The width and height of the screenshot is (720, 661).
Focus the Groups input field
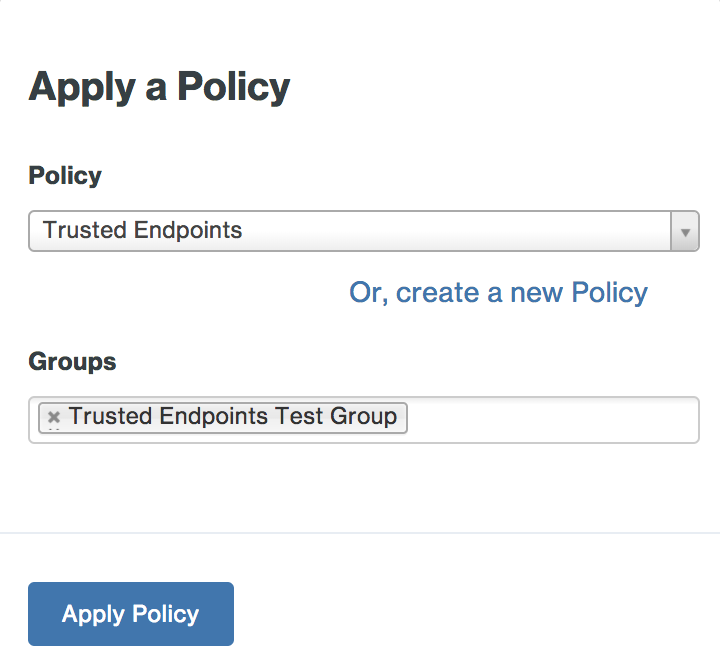pyautogui.click(x=550, y=420)
